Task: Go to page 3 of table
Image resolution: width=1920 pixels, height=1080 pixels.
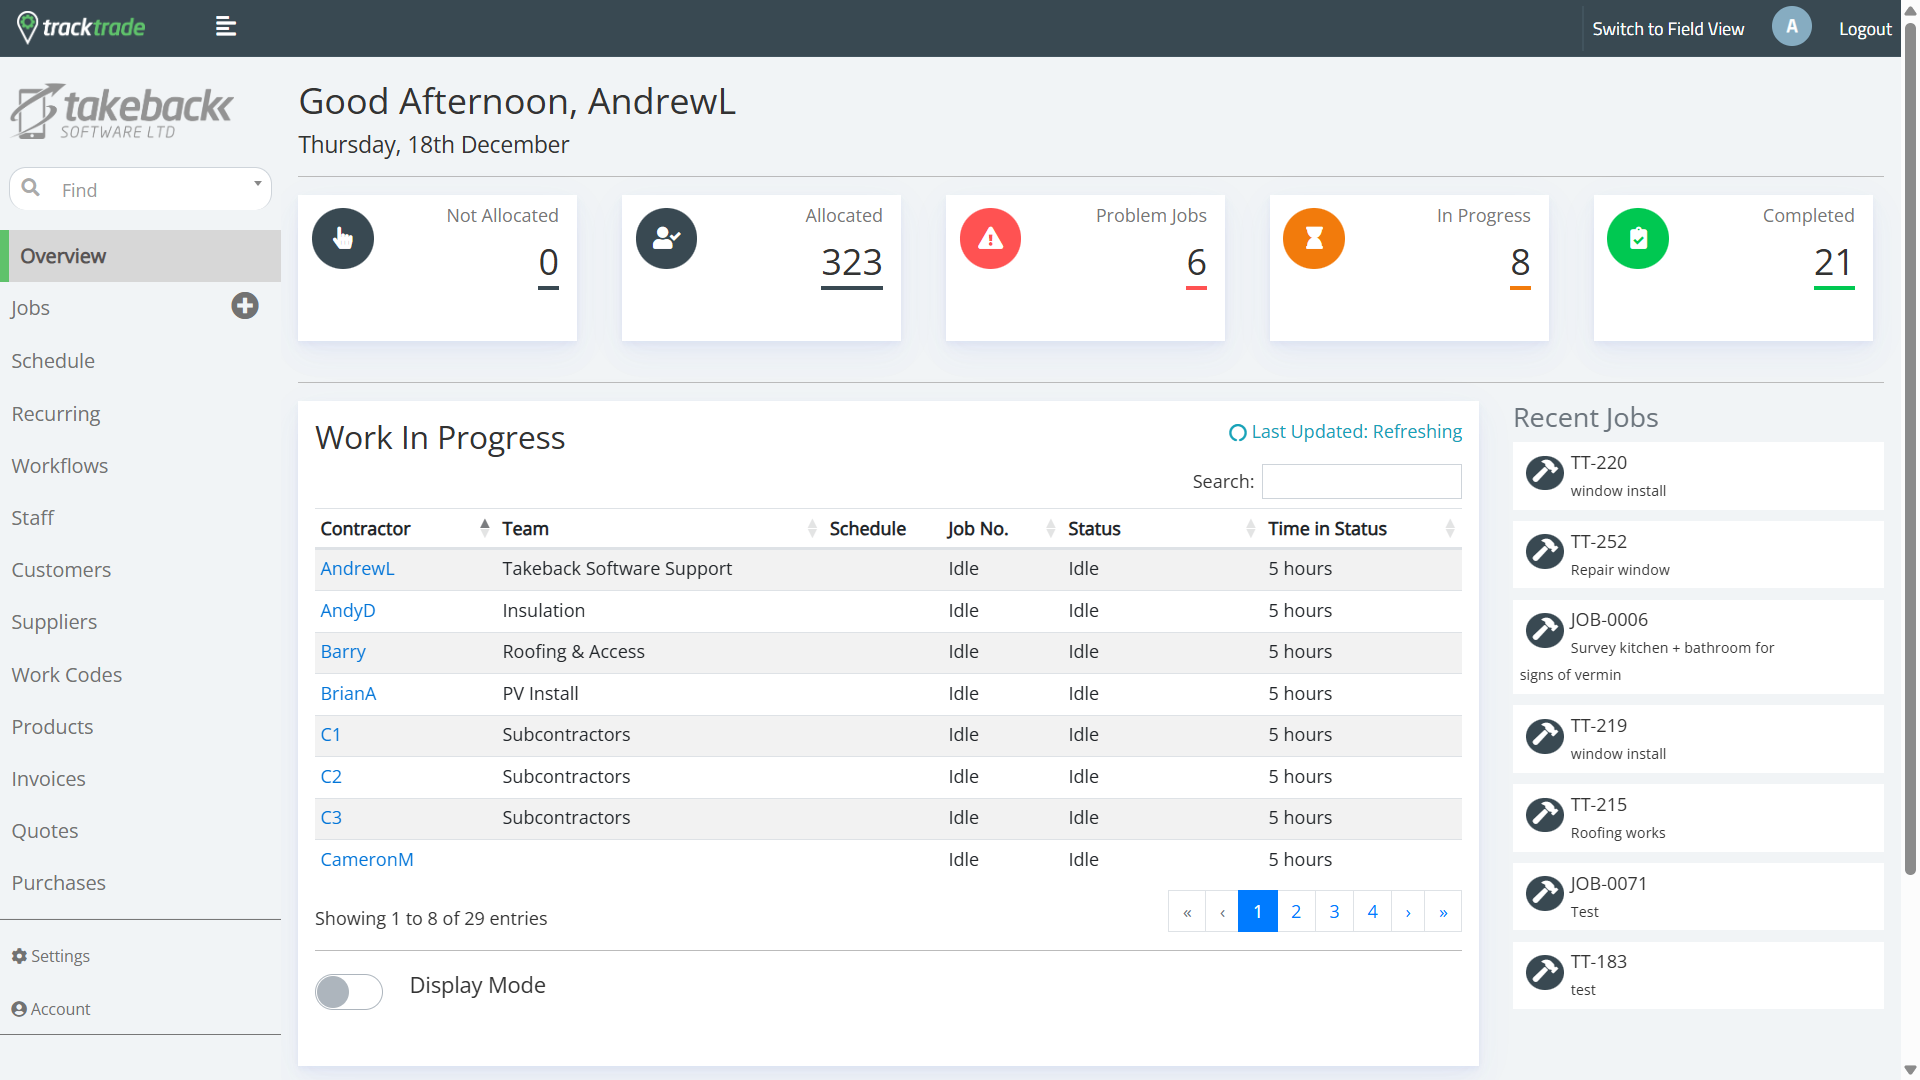Action: 1334,911
